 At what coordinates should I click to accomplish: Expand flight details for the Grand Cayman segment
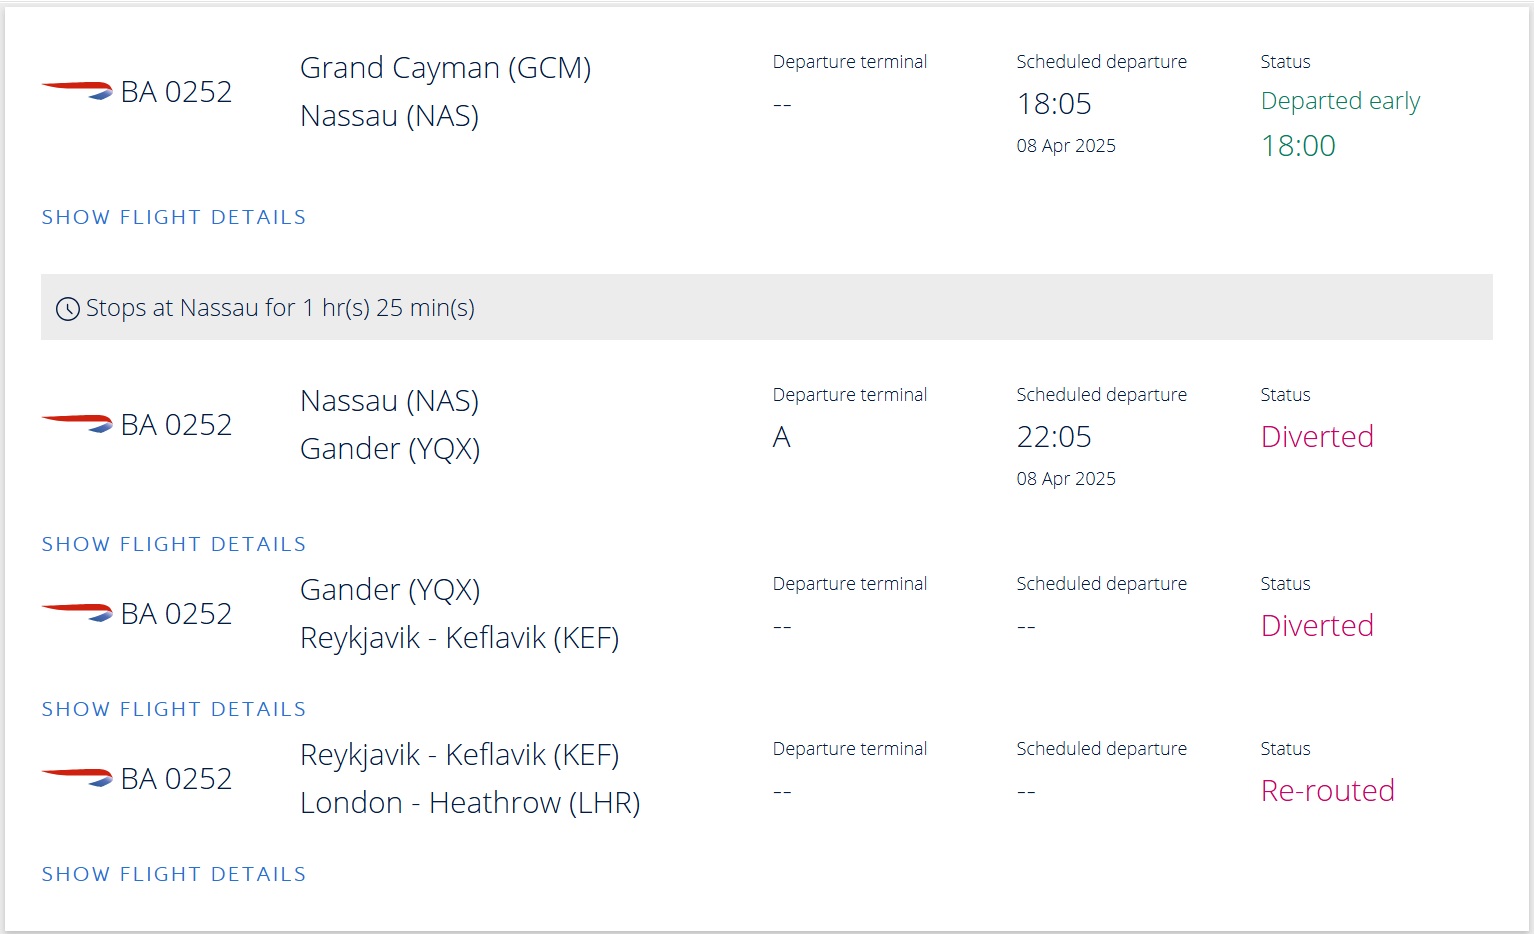[173, 217]
